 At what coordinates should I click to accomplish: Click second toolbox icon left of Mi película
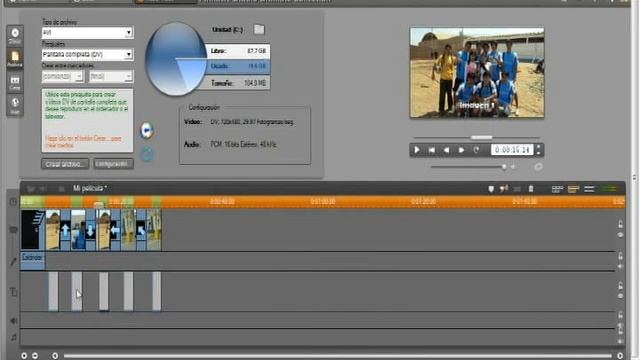click(x=43, y=189)
